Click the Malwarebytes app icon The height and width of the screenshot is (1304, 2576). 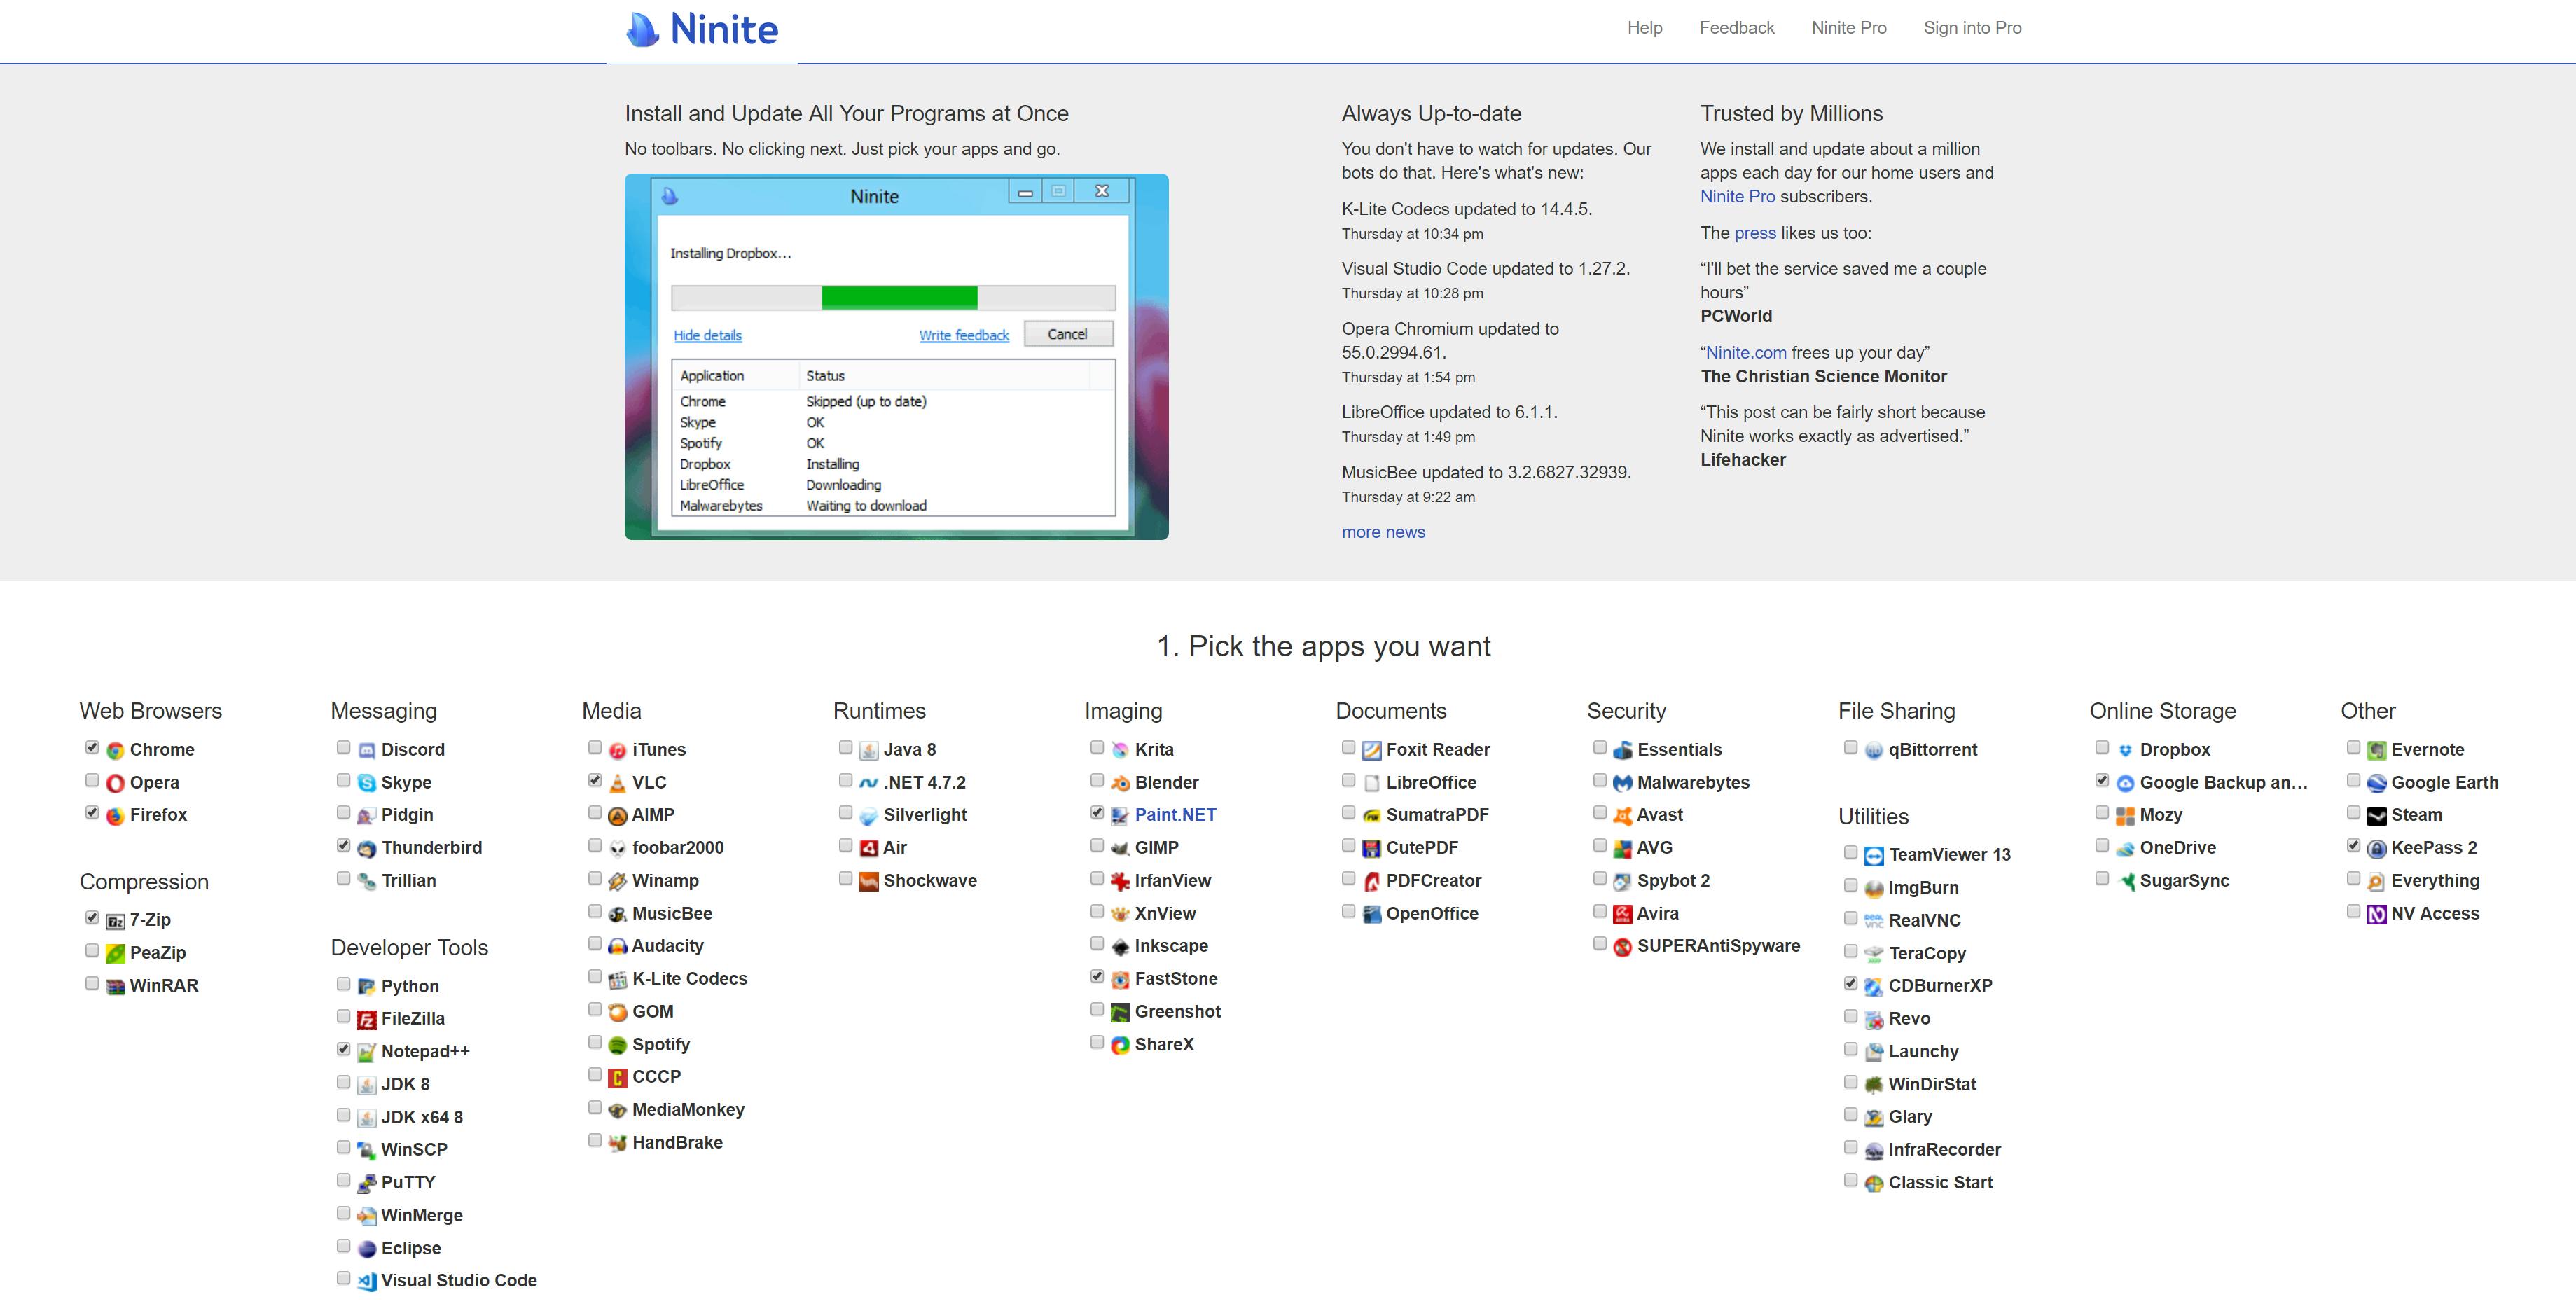[1622, 783]
